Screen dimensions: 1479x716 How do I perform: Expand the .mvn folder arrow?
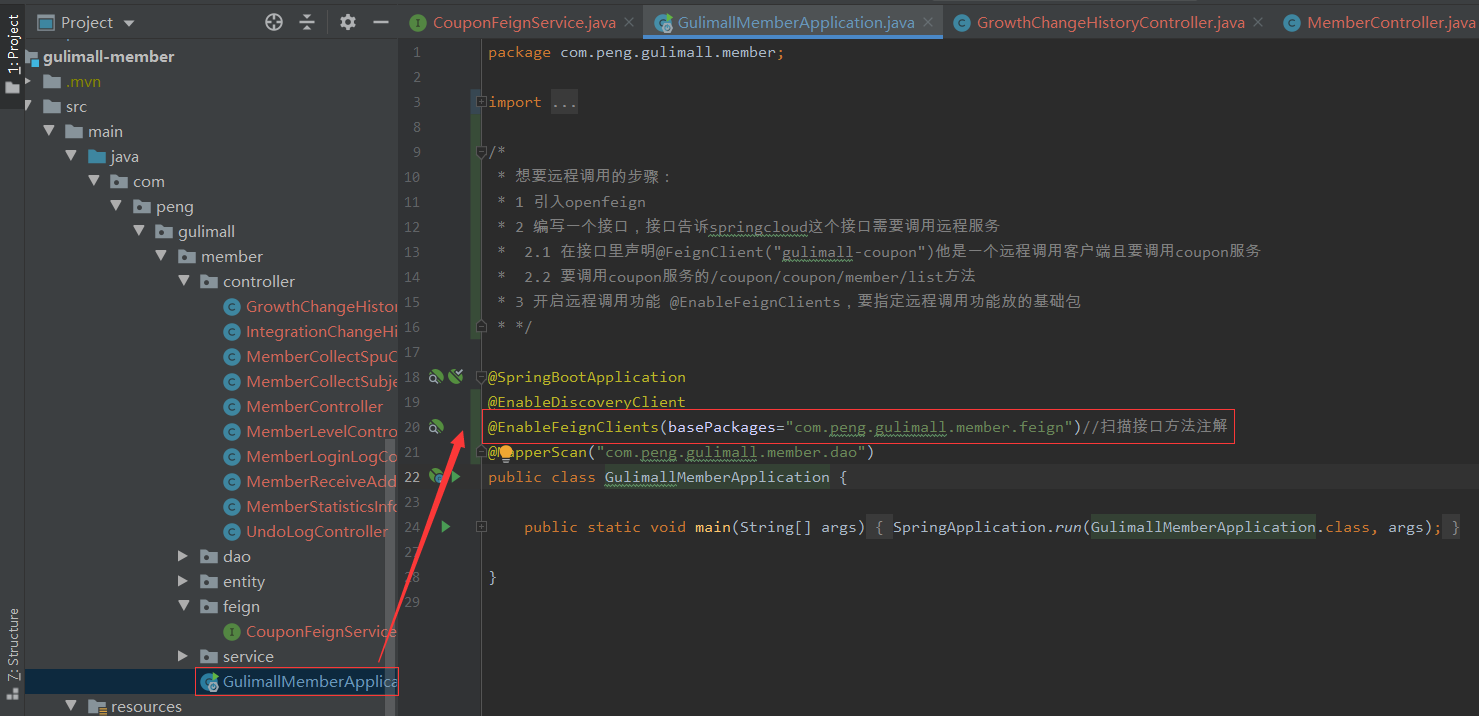29,82
